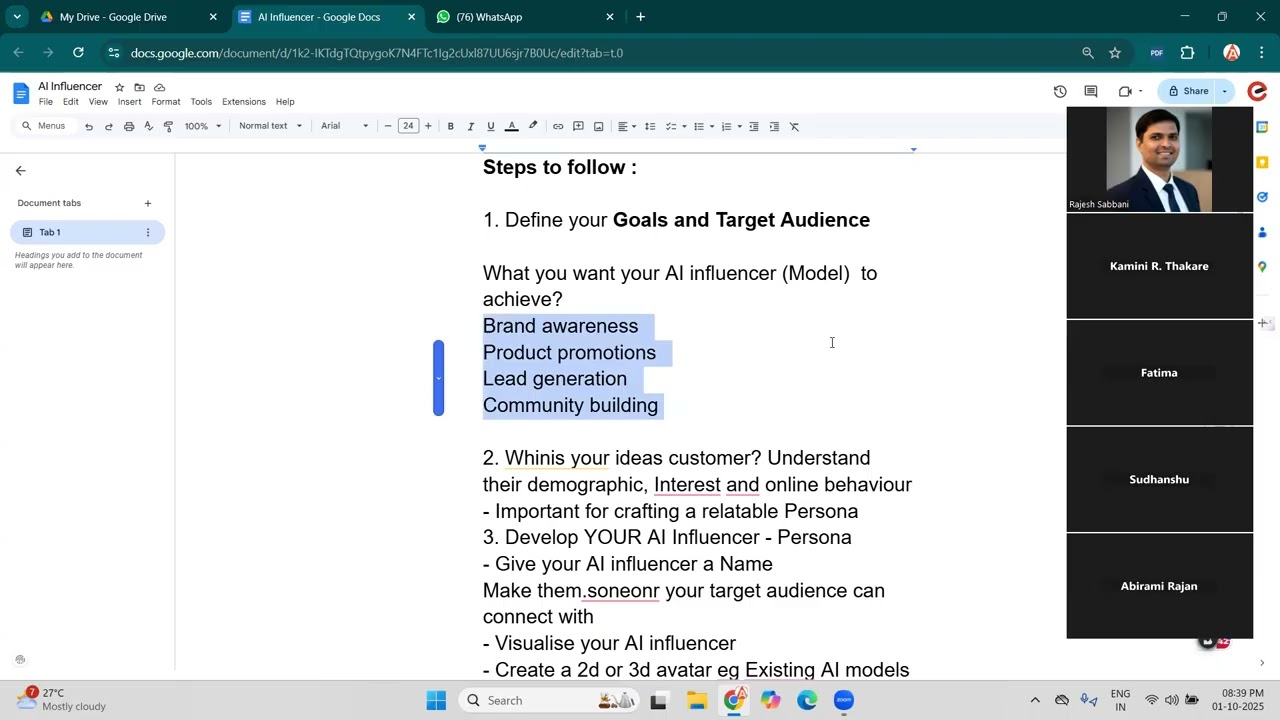
Task: Open the Help menu
Action: point(285,102)
